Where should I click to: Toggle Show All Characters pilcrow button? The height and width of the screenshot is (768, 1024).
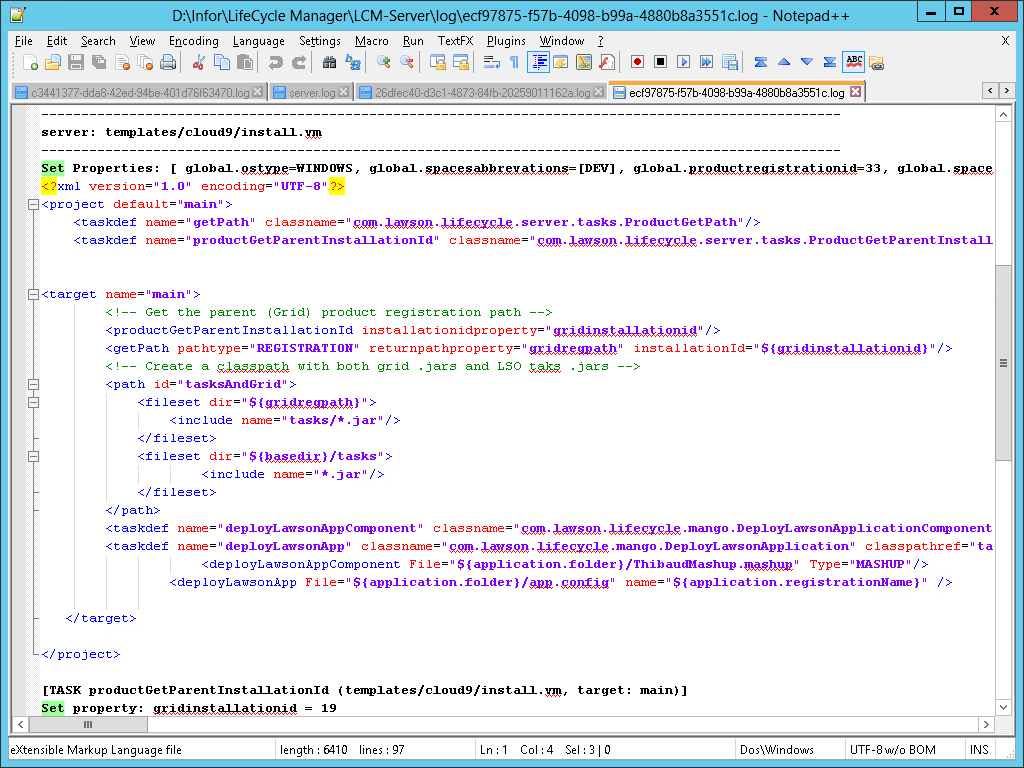(x=514, y=62)
